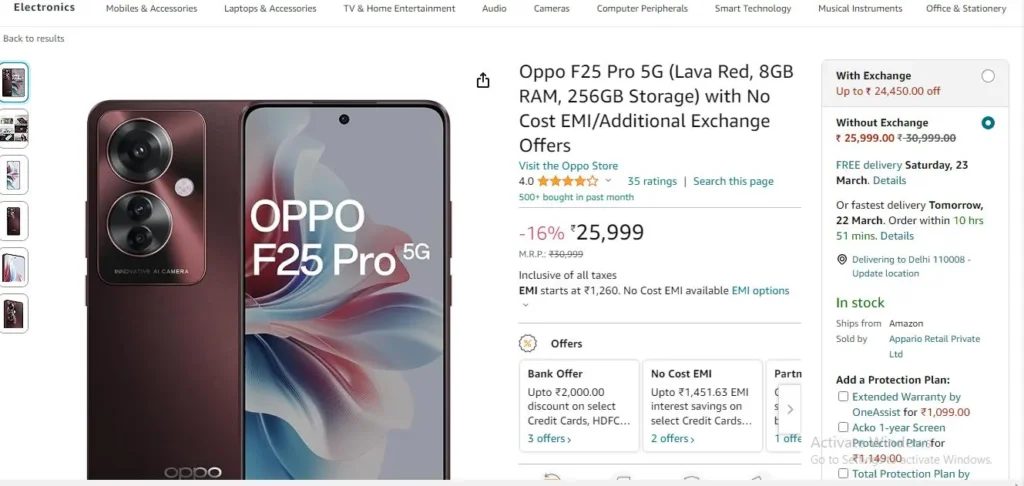This screenshot has height=486, width=1024.
Task: Open Mobiles & Accessories menu
Action: (x=152, y=8)
